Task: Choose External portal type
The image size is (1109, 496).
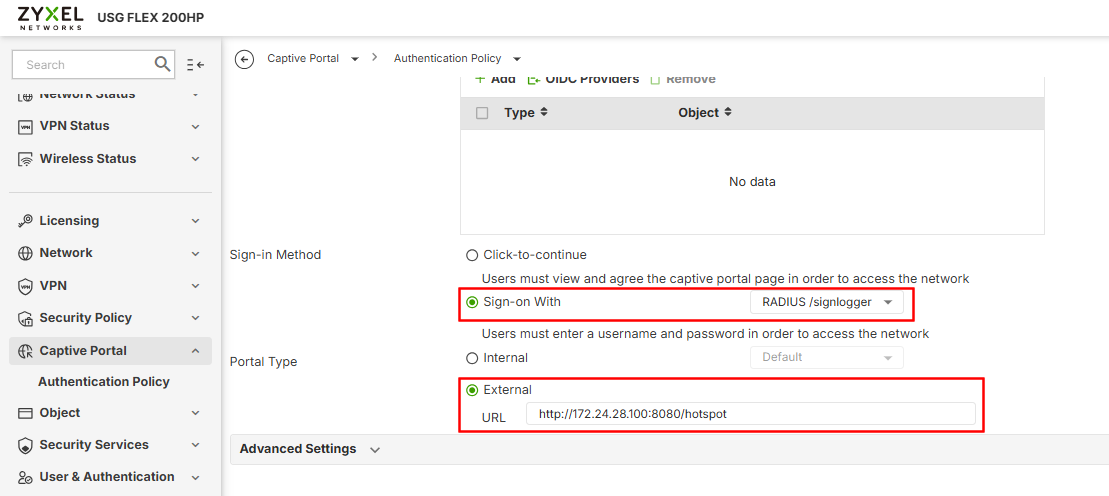Action: 472,389
